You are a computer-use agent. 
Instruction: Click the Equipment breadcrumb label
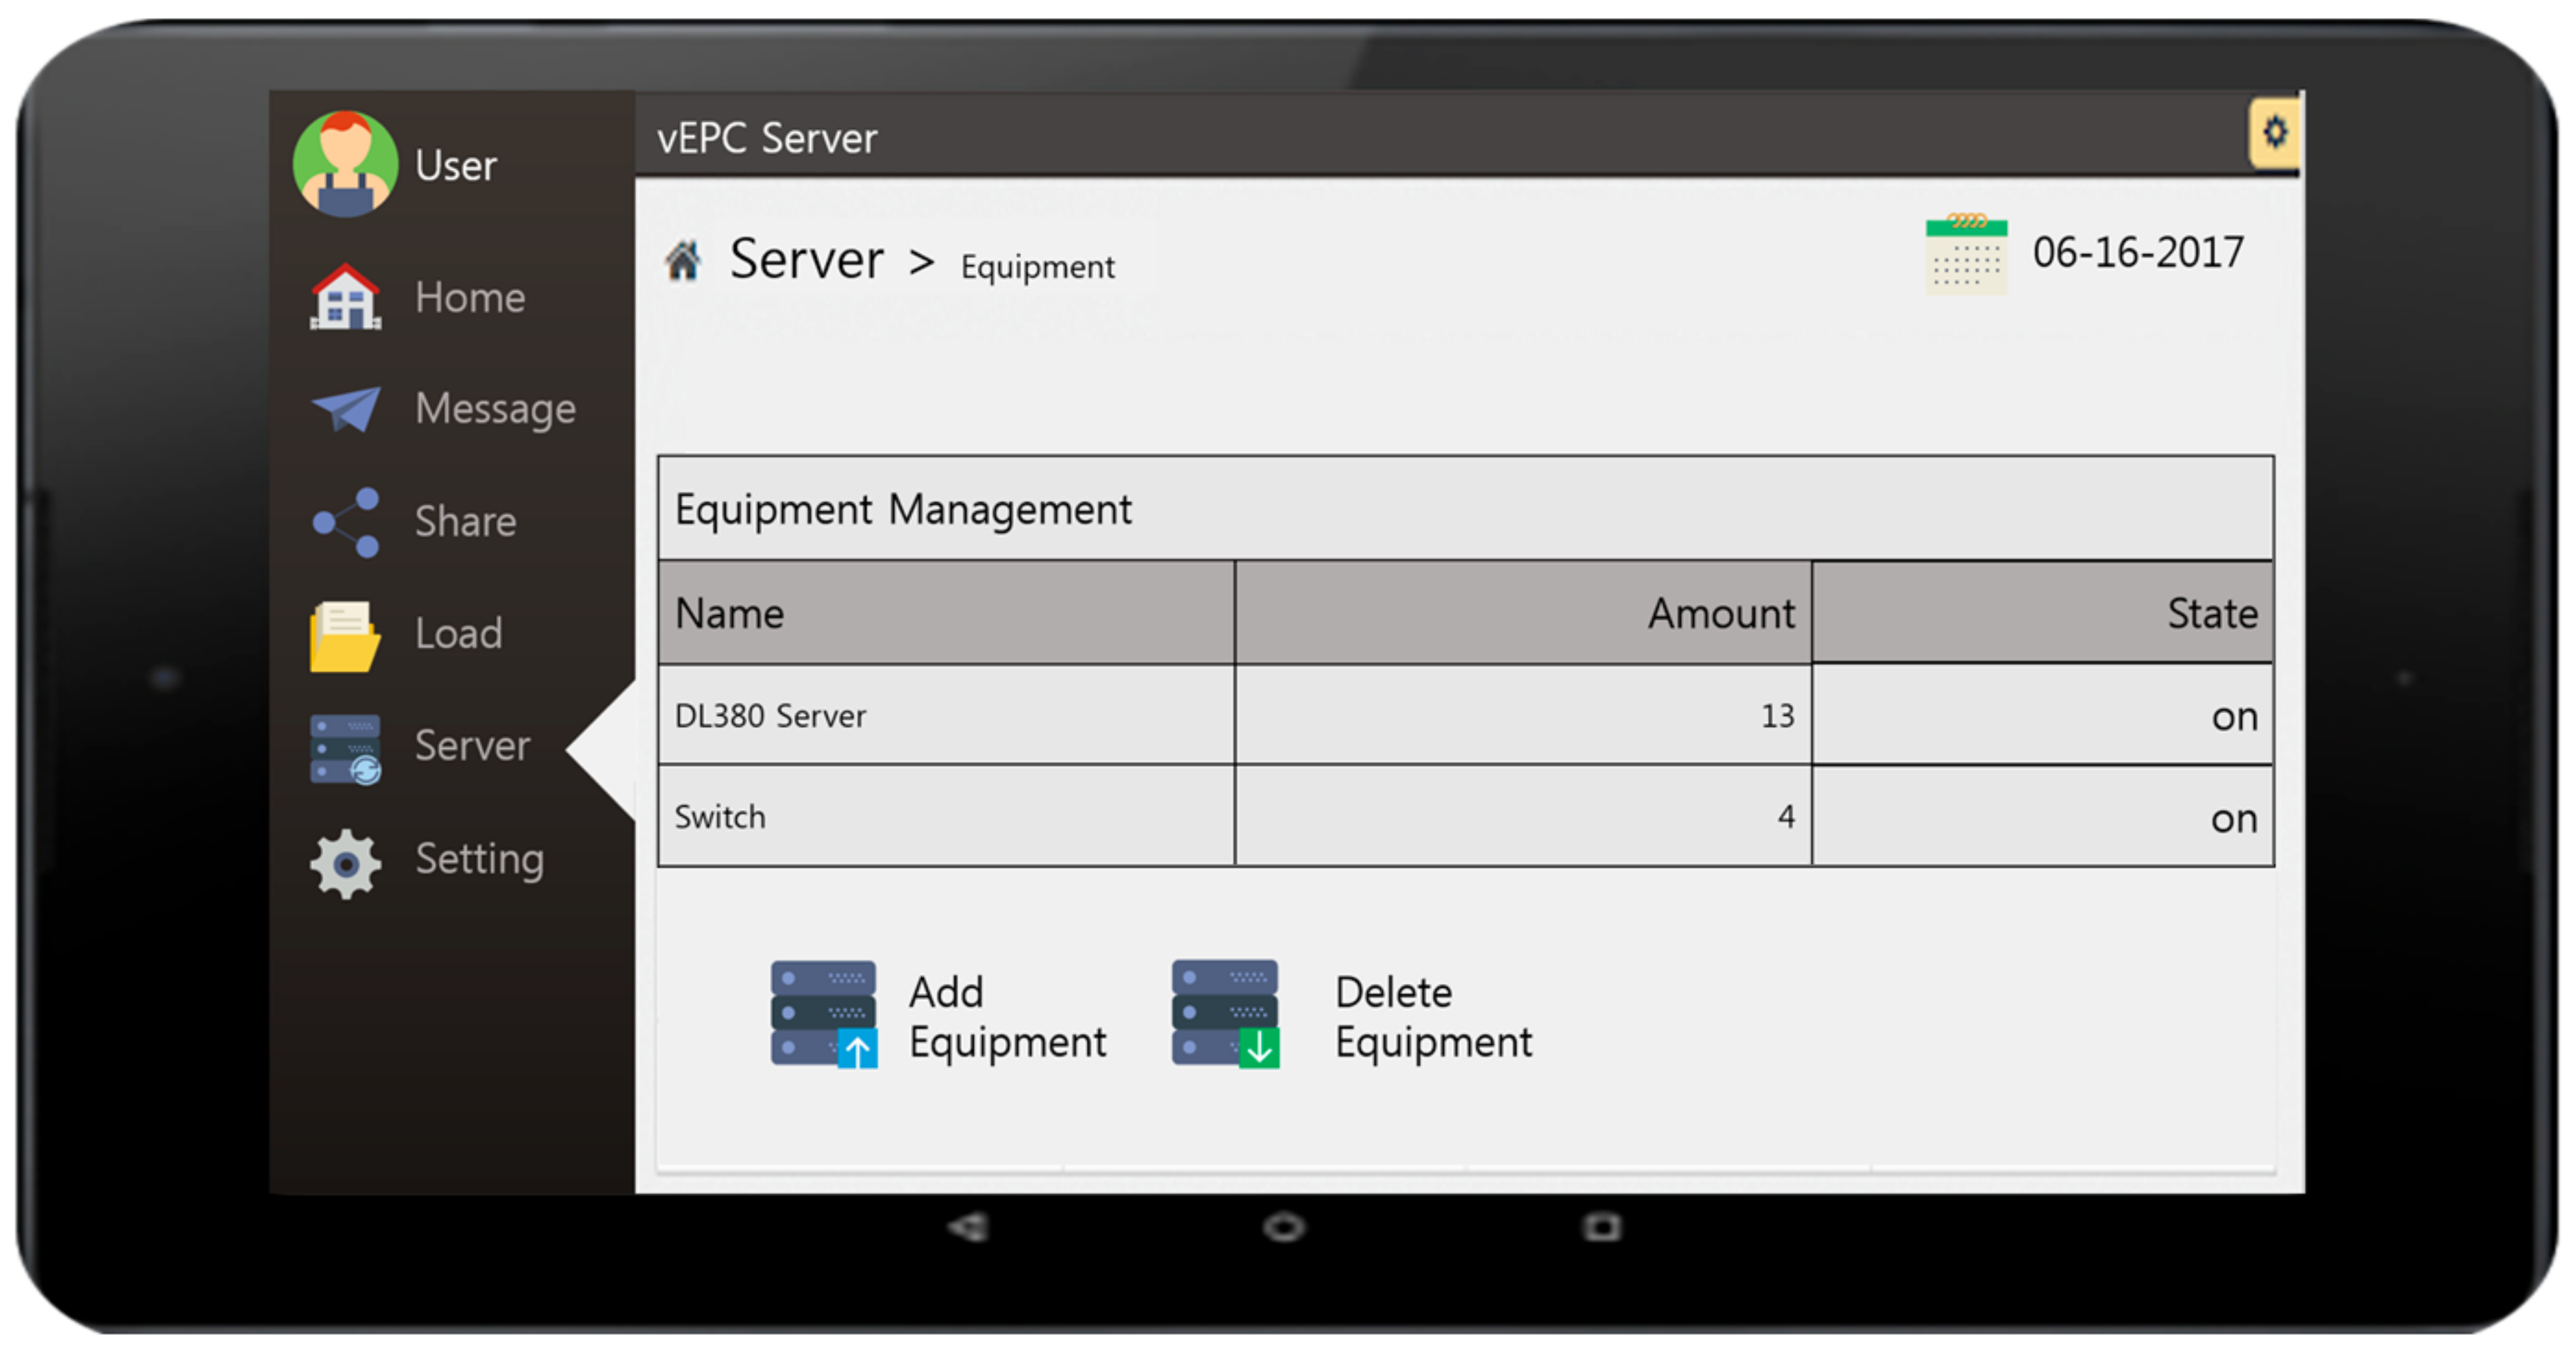(1037, 267)
